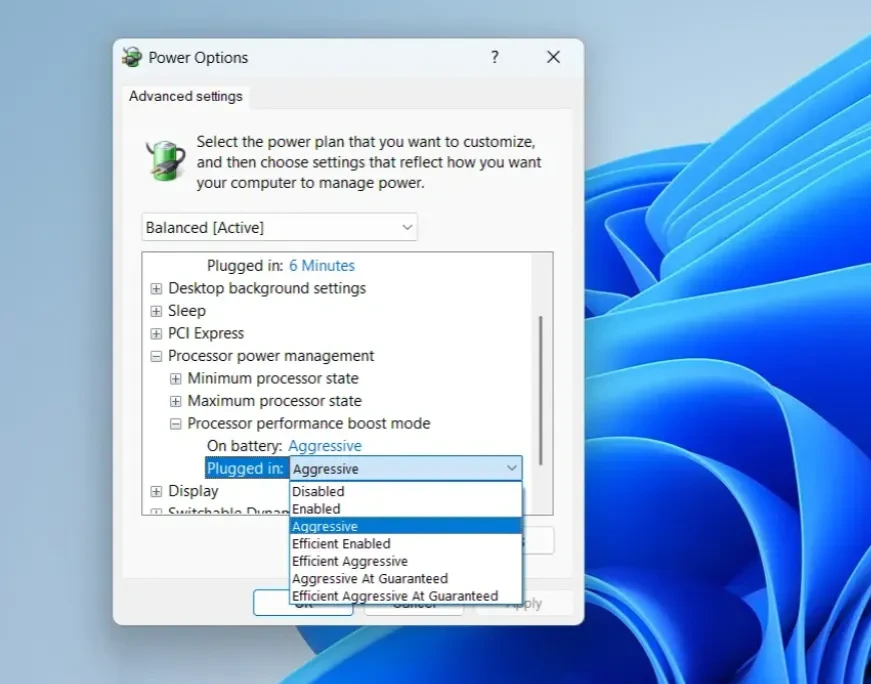
Task: Click the large green battery plug icon
Action: pyautogui.click(x=166, y=161)
